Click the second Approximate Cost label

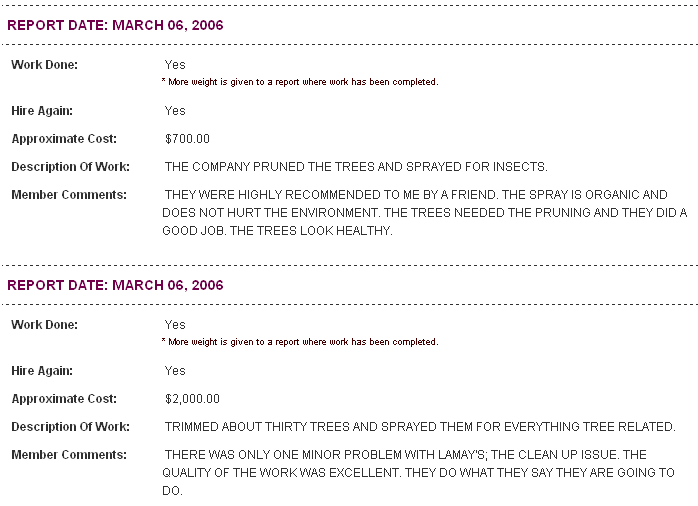point(64,399)
